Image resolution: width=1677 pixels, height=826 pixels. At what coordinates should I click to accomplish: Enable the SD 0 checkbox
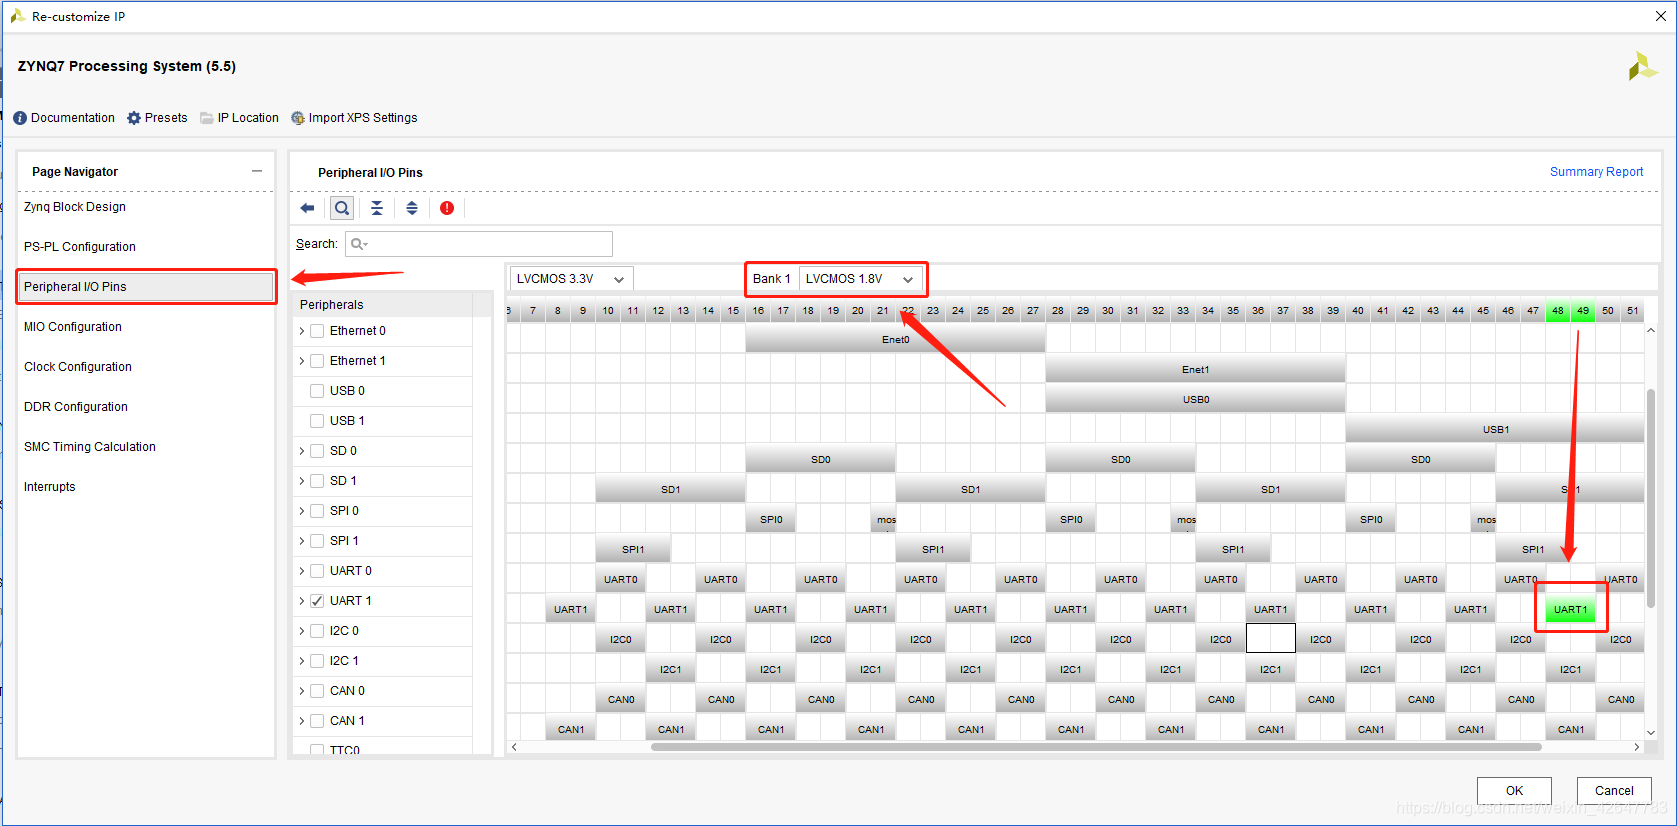coord(317,451)
